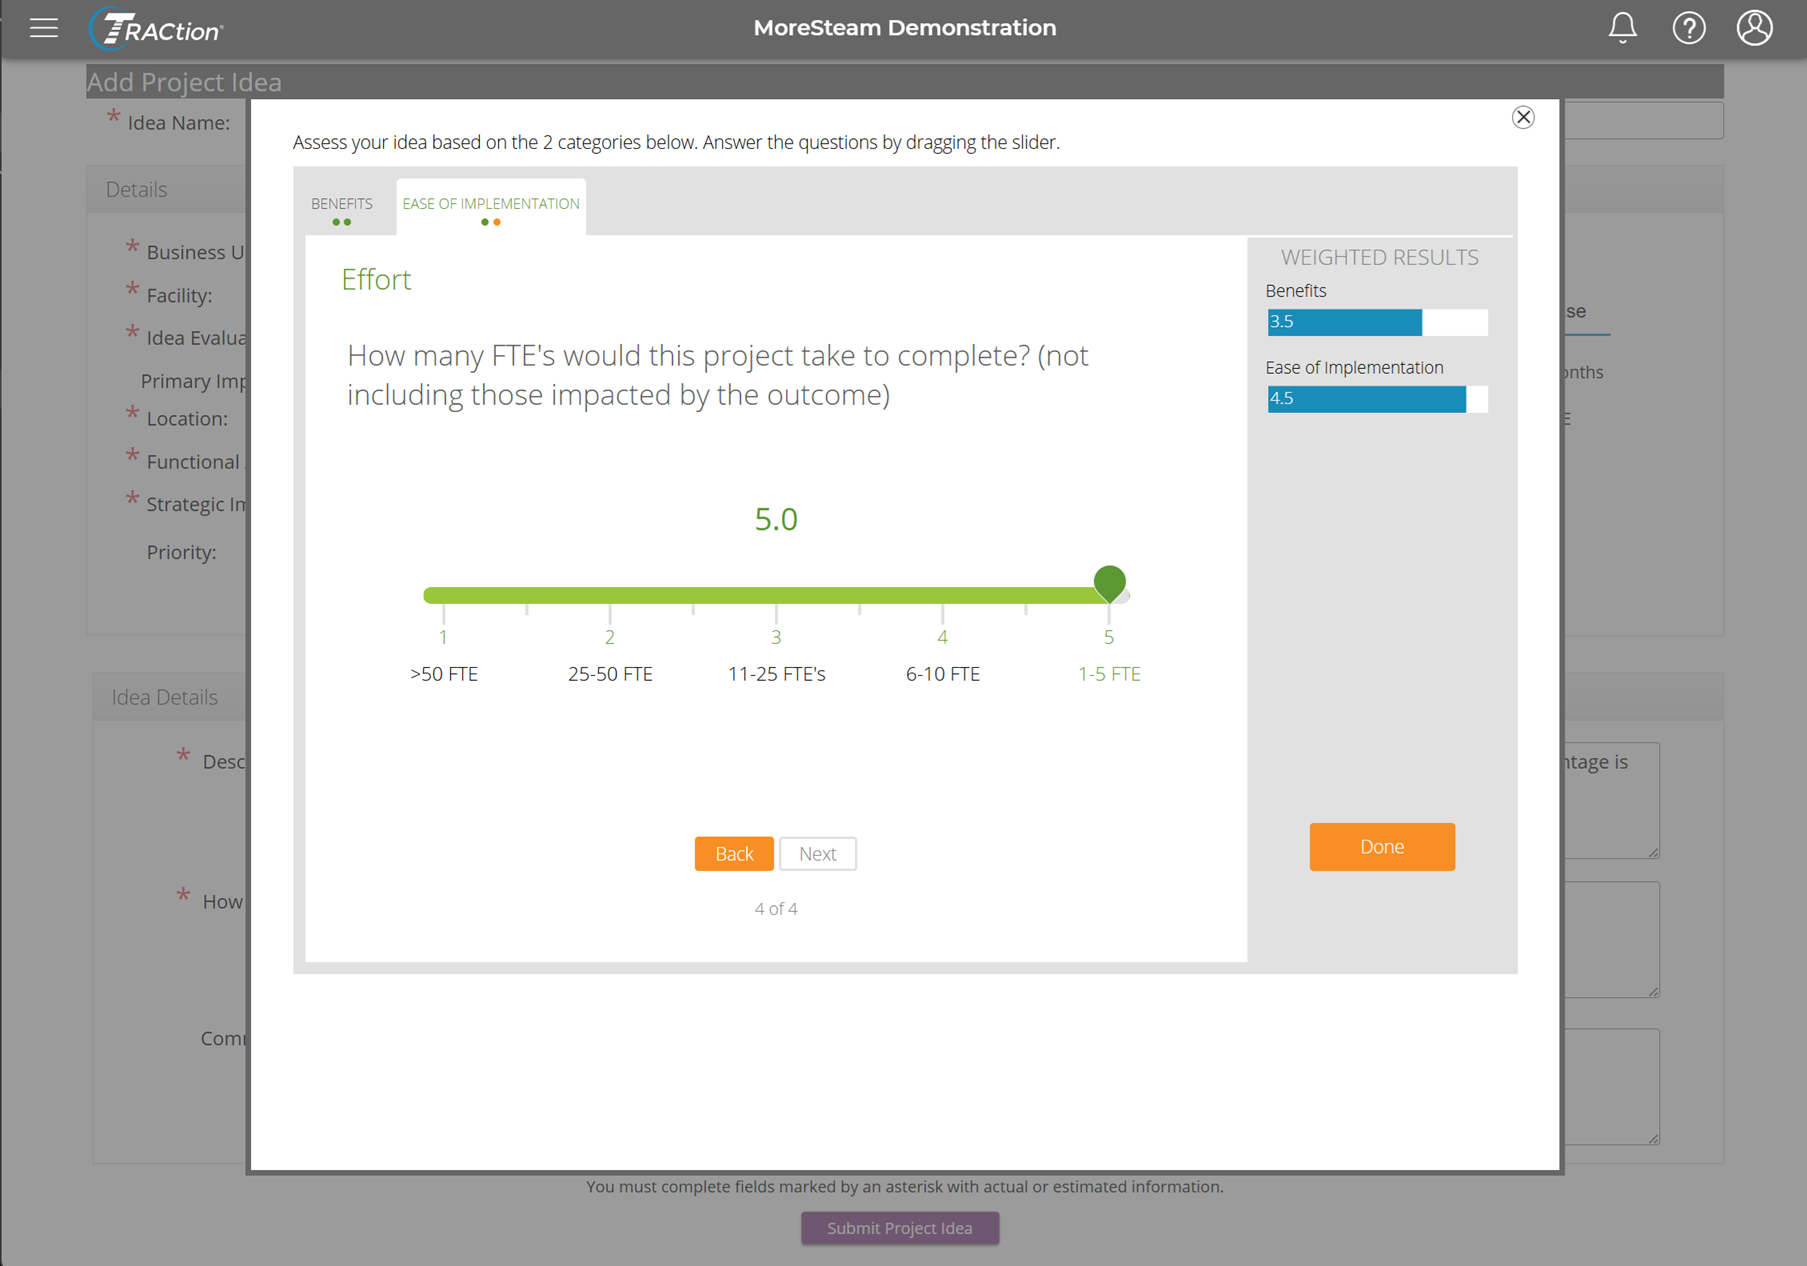Click the "1-5 FTE" label
Viewport: 1807px width, 1266px height.
point(1109,674)
